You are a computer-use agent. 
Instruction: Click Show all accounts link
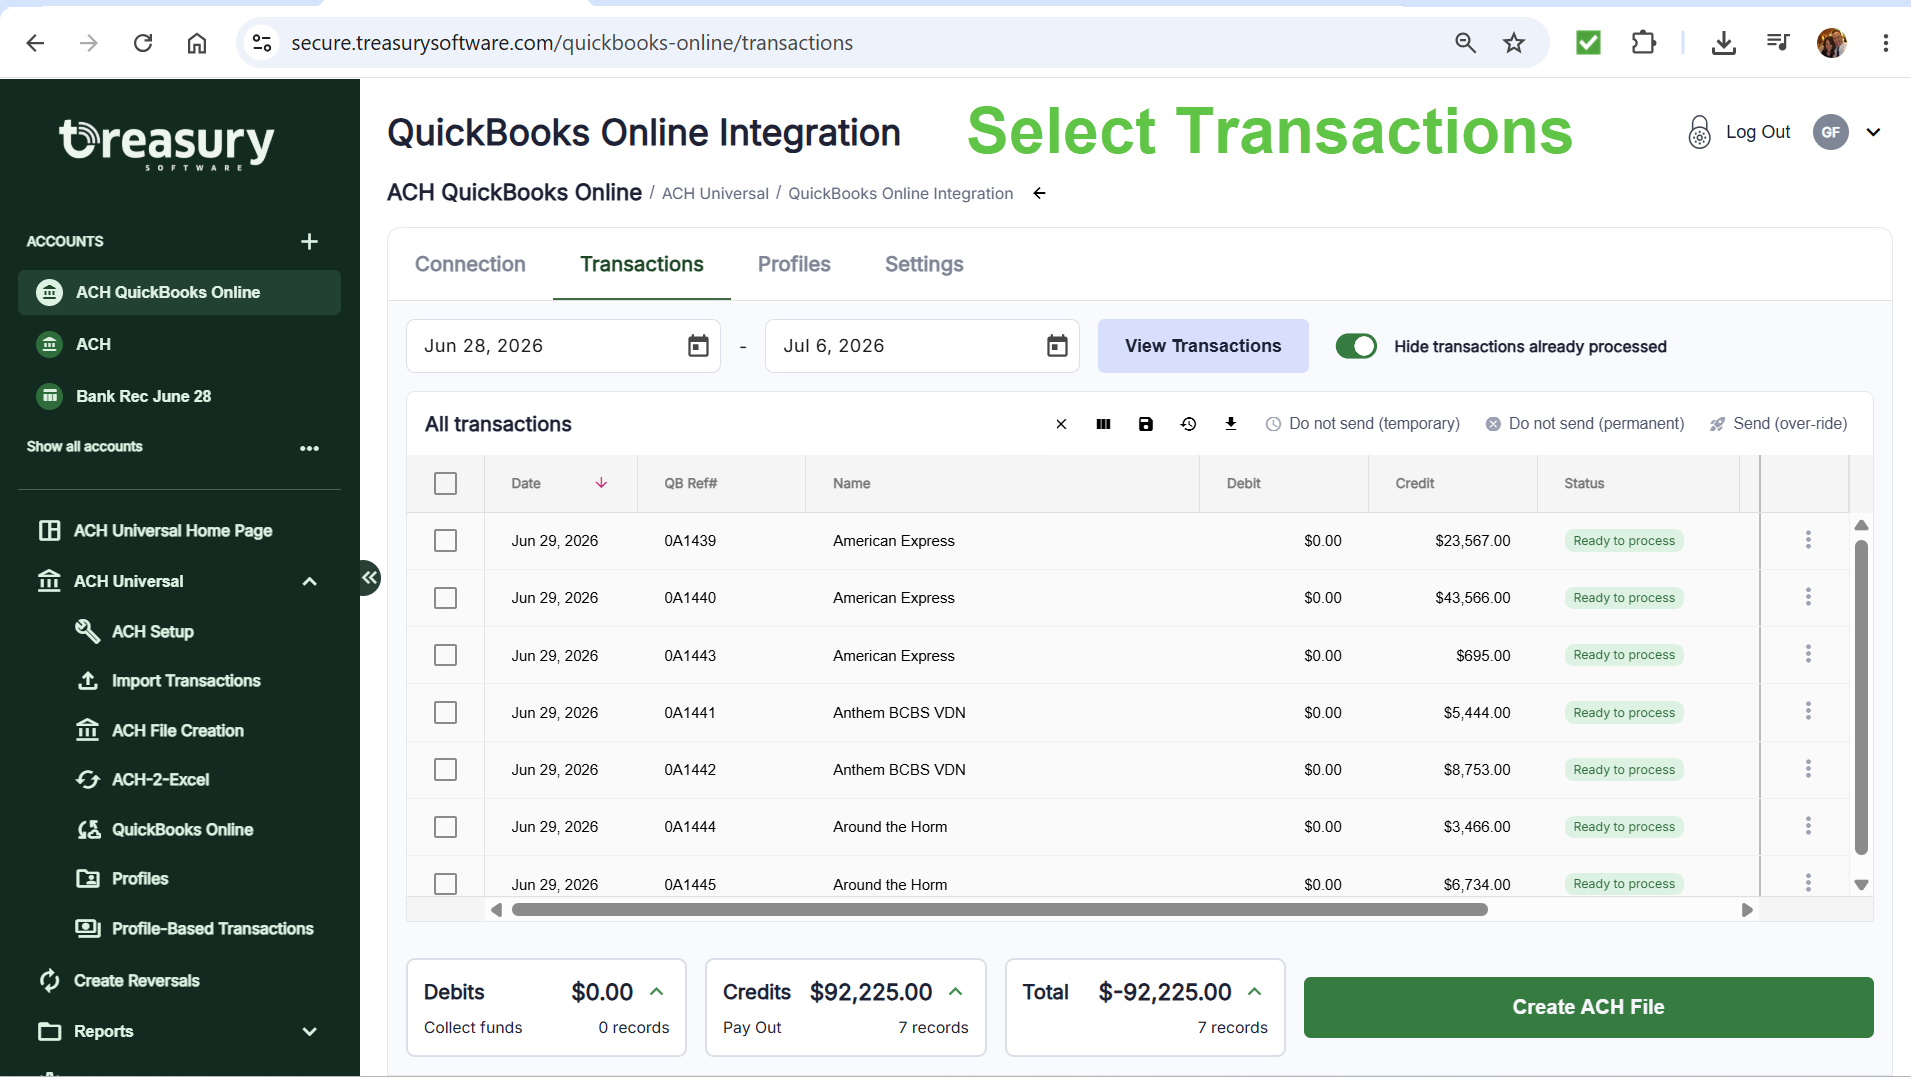84,447
